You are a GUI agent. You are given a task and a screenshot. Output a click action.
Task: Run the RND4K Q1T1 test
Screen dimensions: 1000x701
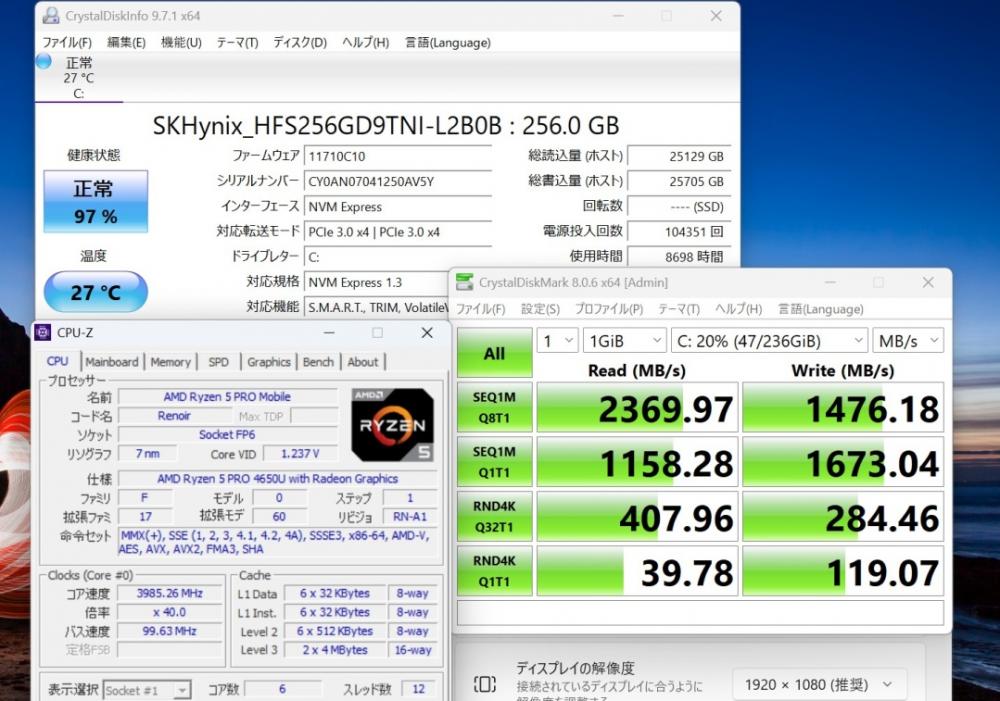(494, 571)
